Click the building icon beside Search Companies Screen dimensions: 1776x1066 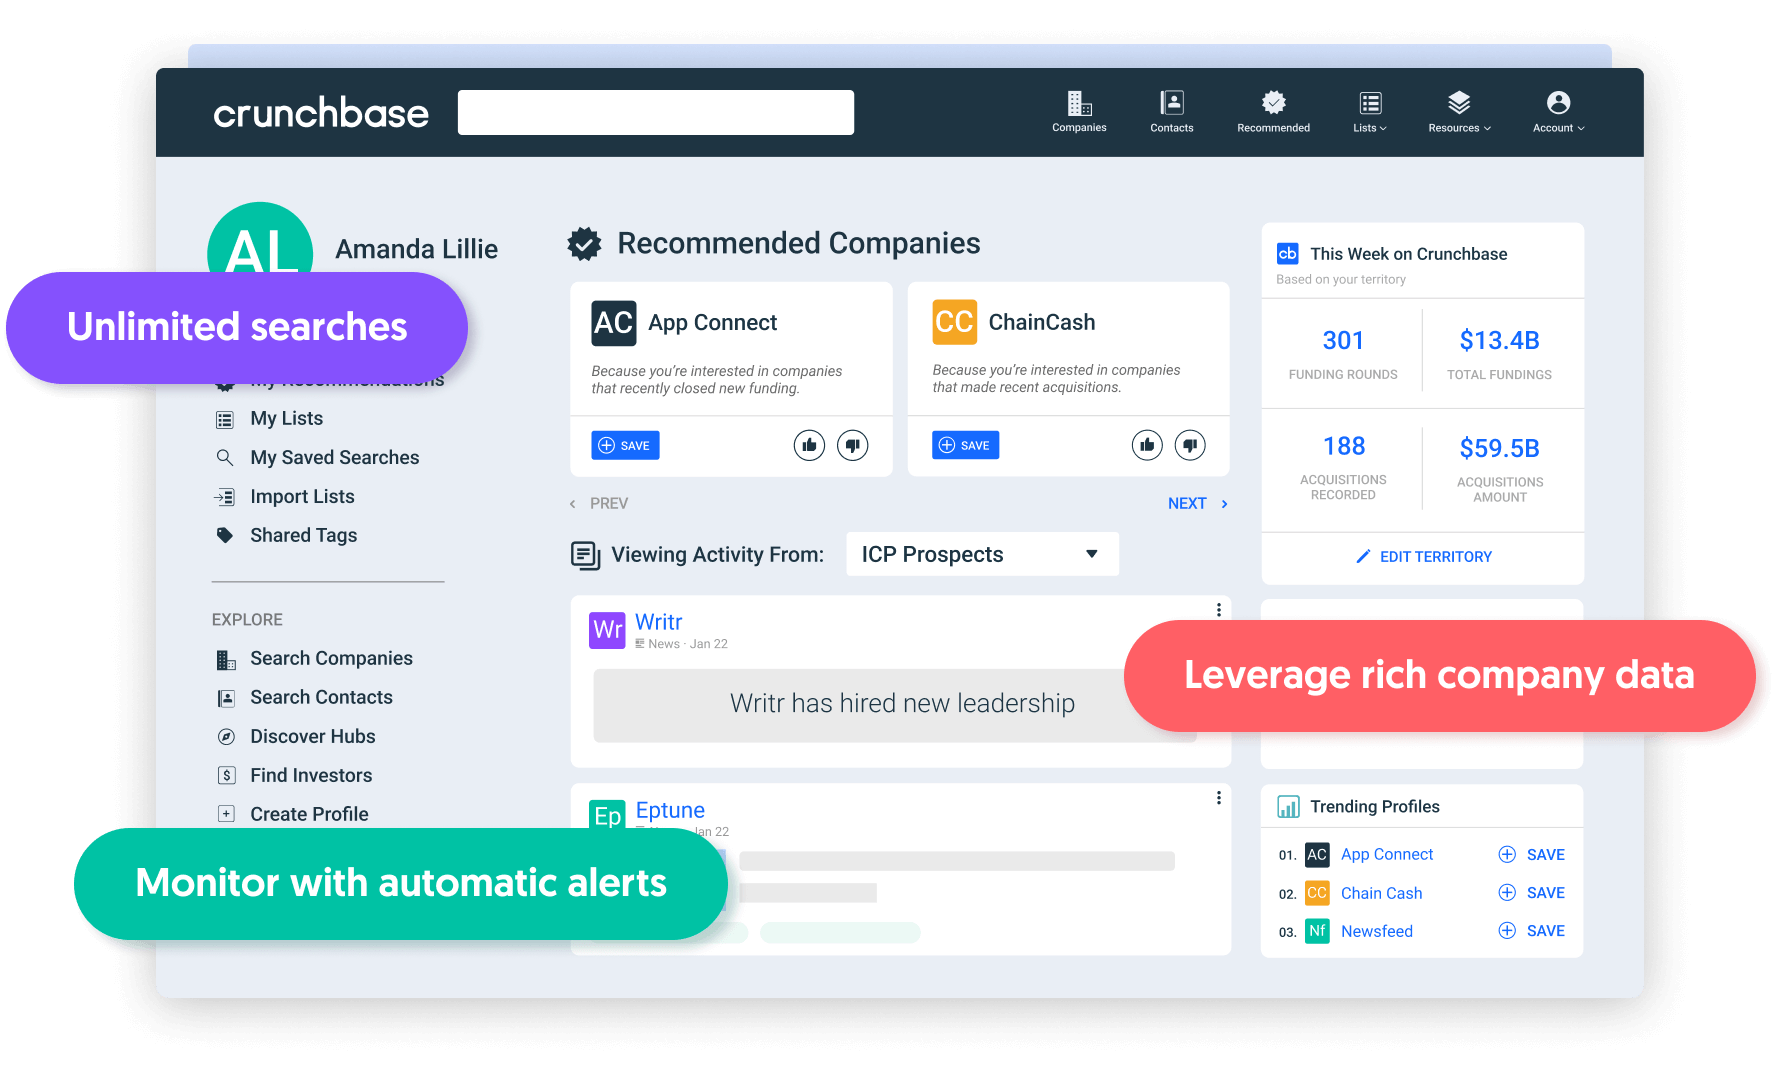pos(226,660)
